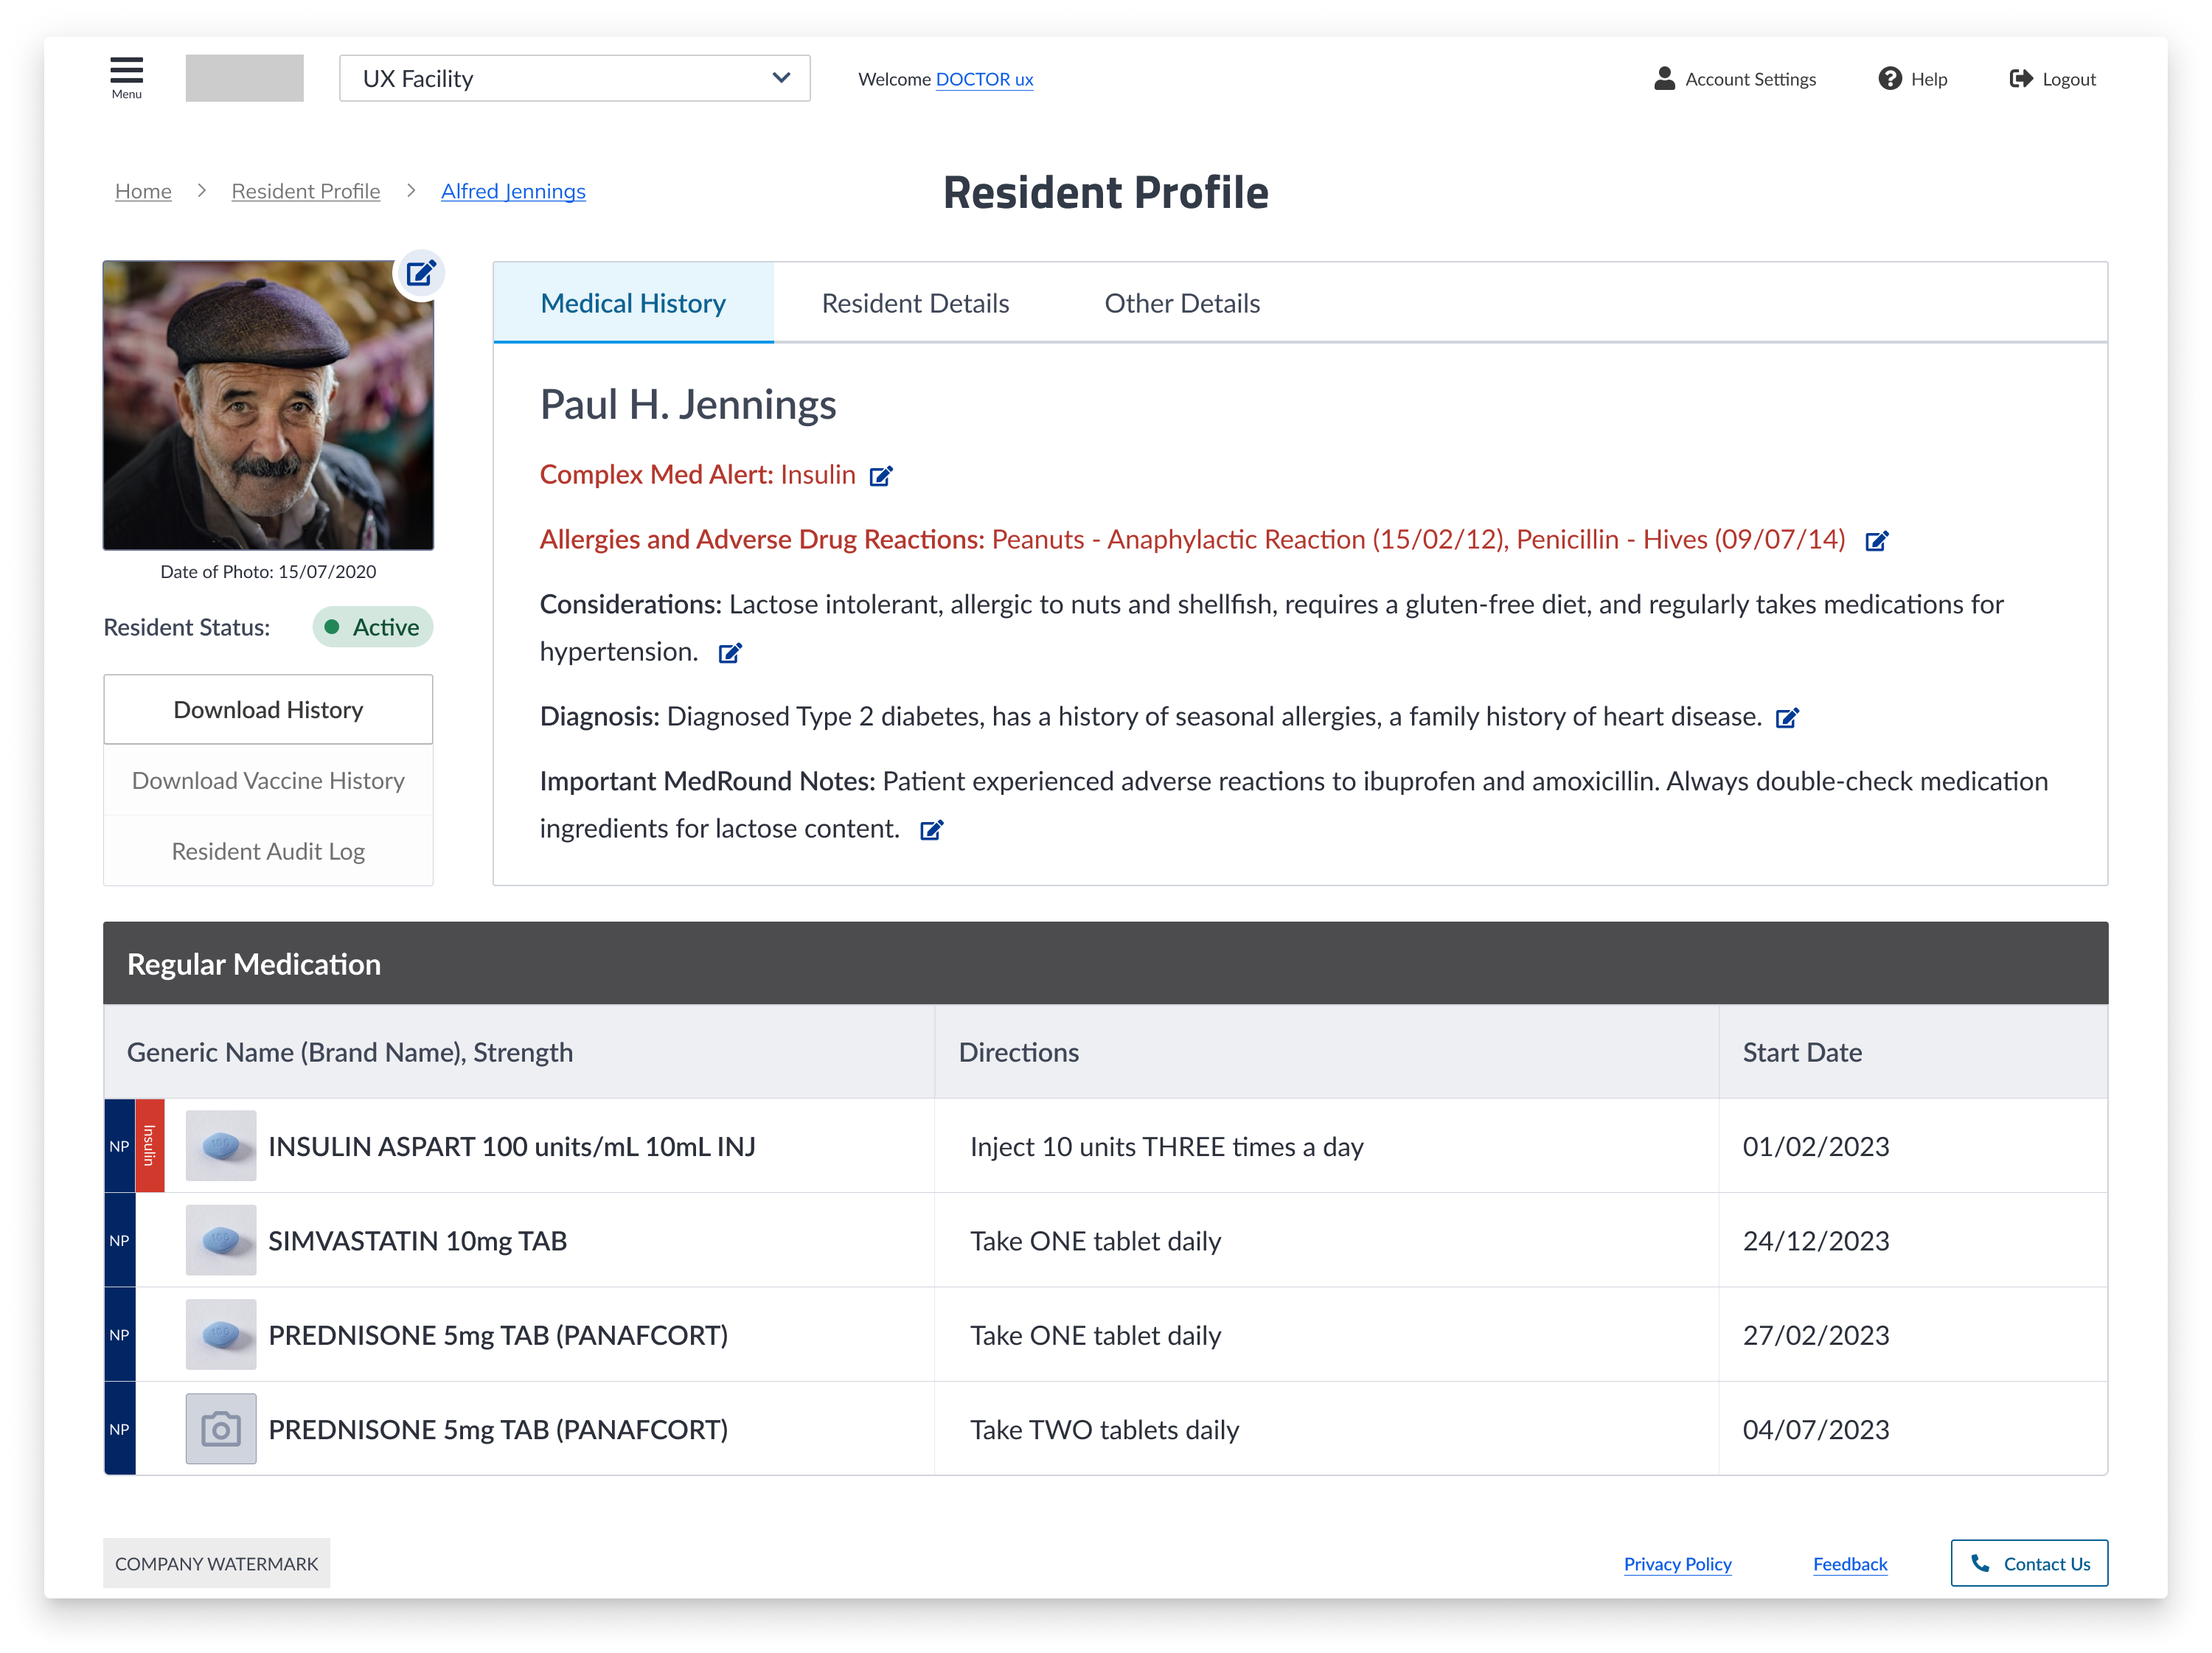Go to Home breadcrumb
Image resolution: width=2212 pixels, height=1653 pixels.
coord(143,191)
